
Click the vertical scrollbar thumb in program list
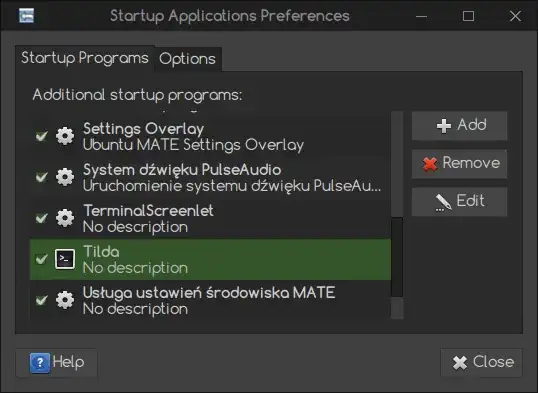click(397, 257)
